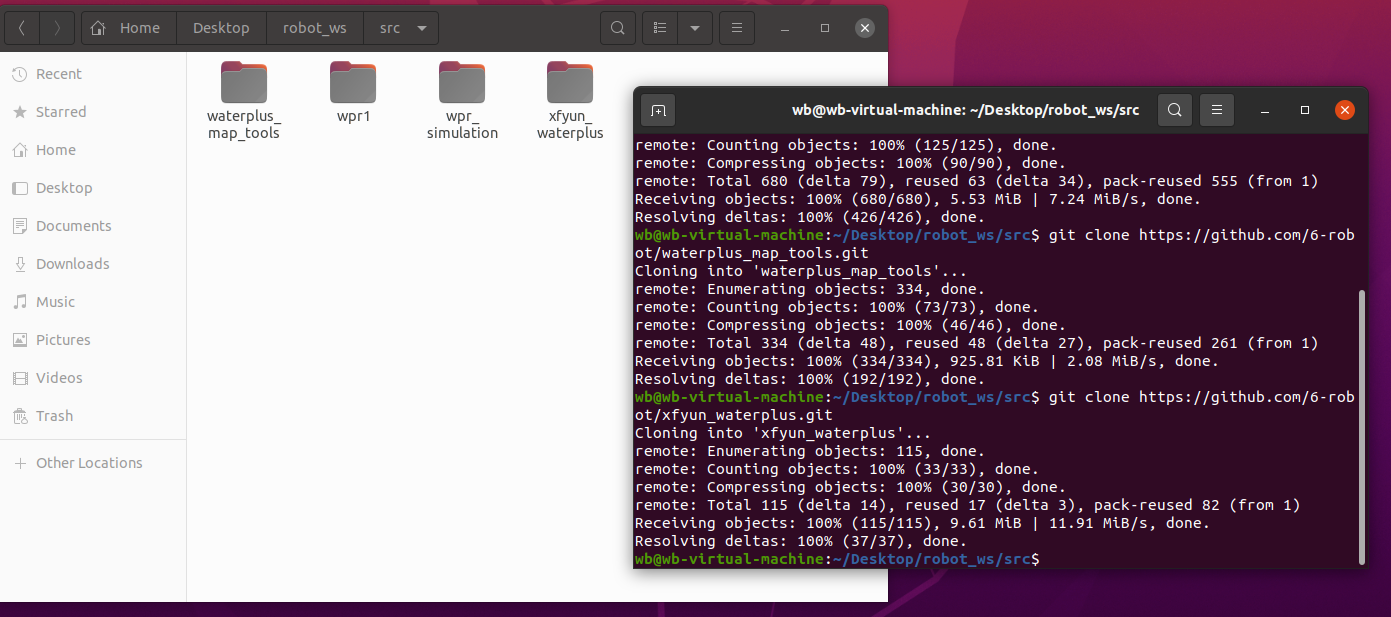Select the waterplus_map_tools folder icon
This screenshot has width=1391, height=617.
pyautogui.click(x=244, y=83)
